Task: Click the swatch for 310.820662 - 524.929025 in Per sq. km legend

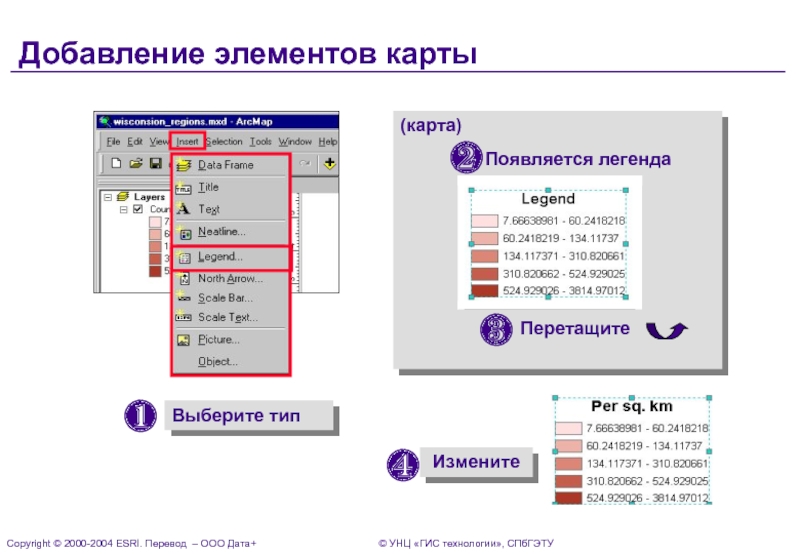Action: click(568, 481)
